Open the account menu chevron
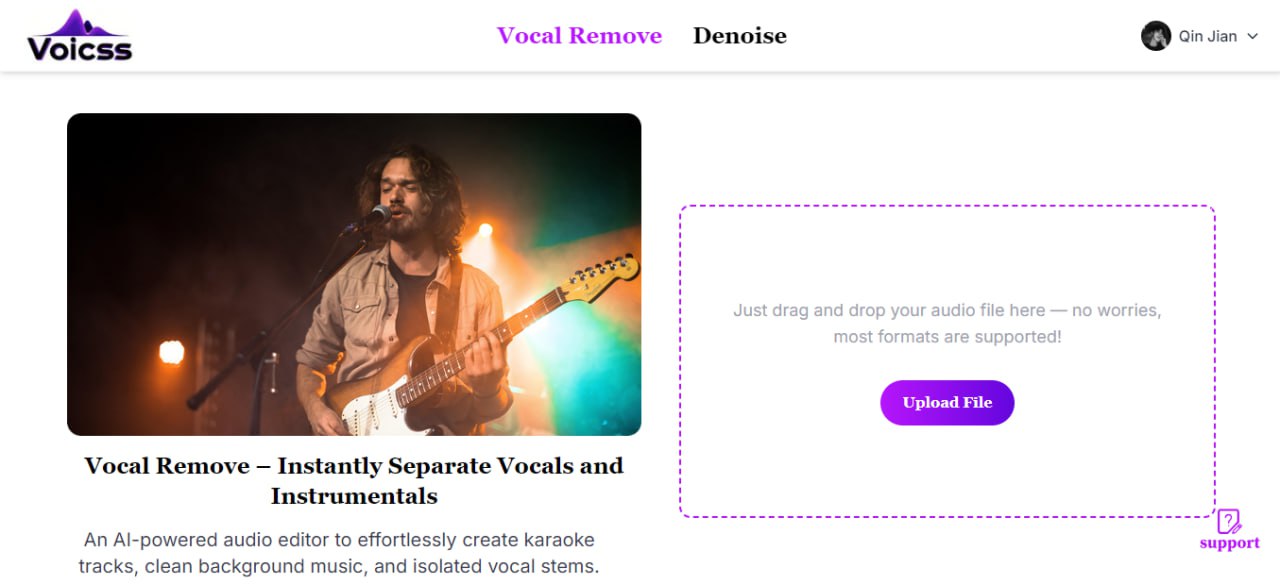Viewport: 1280px width, 584px height. tap(1252, 37)
